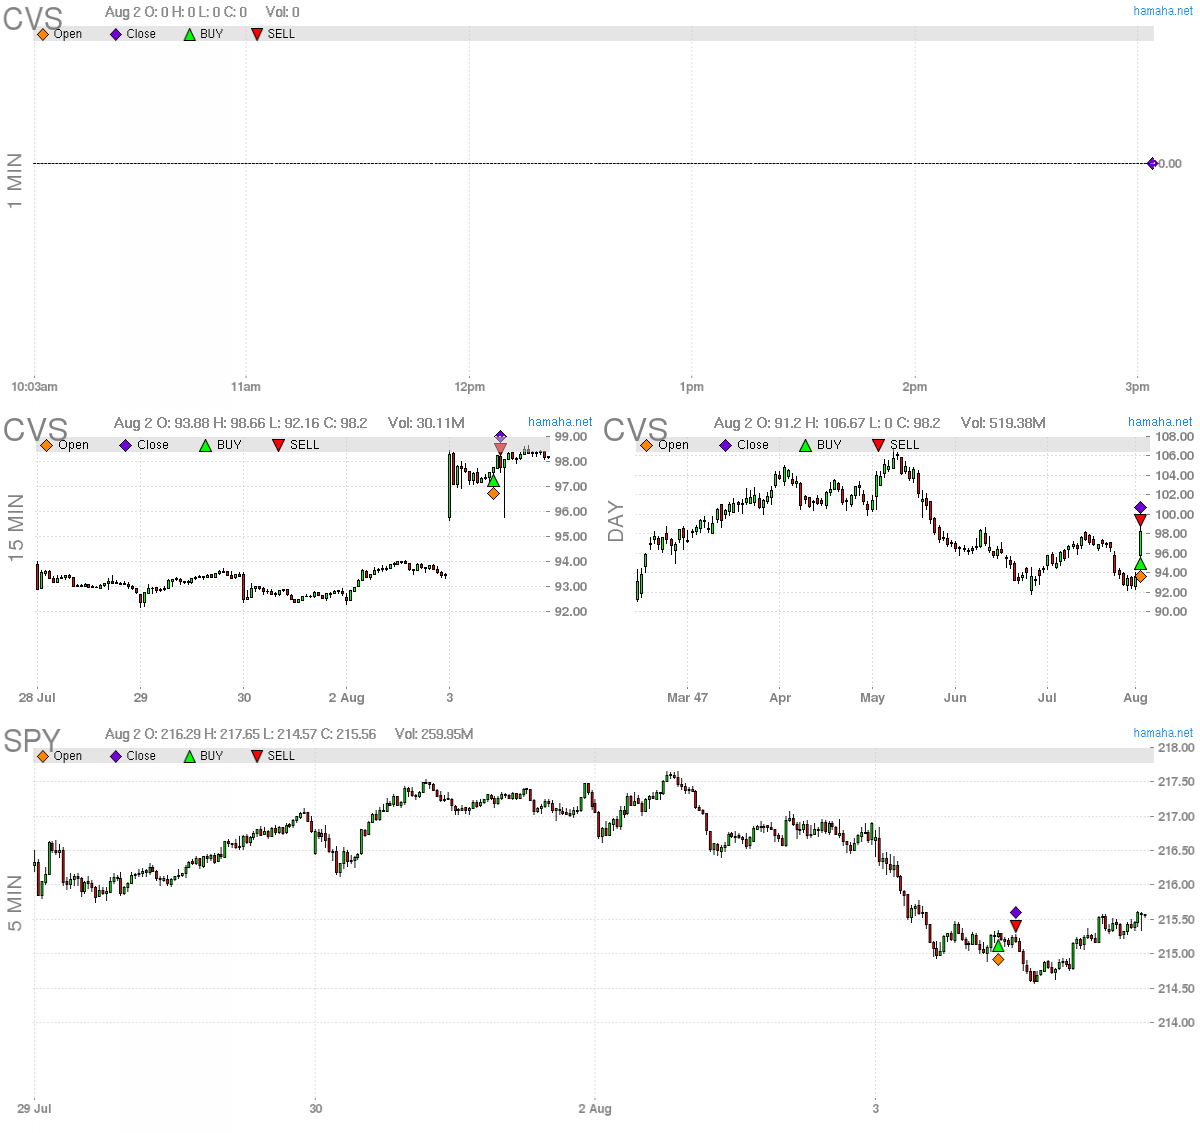Screen dimensions: 1200x1133
Task: Click the '108.00' price on CVS DAY axis
Action: click(1174, 437)
